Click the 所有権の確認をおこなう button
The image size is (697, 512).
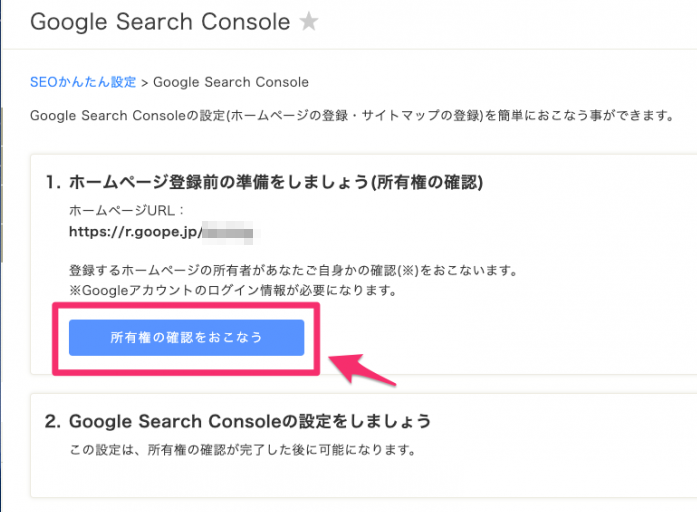pyautogui.click(x=186, y=337)
